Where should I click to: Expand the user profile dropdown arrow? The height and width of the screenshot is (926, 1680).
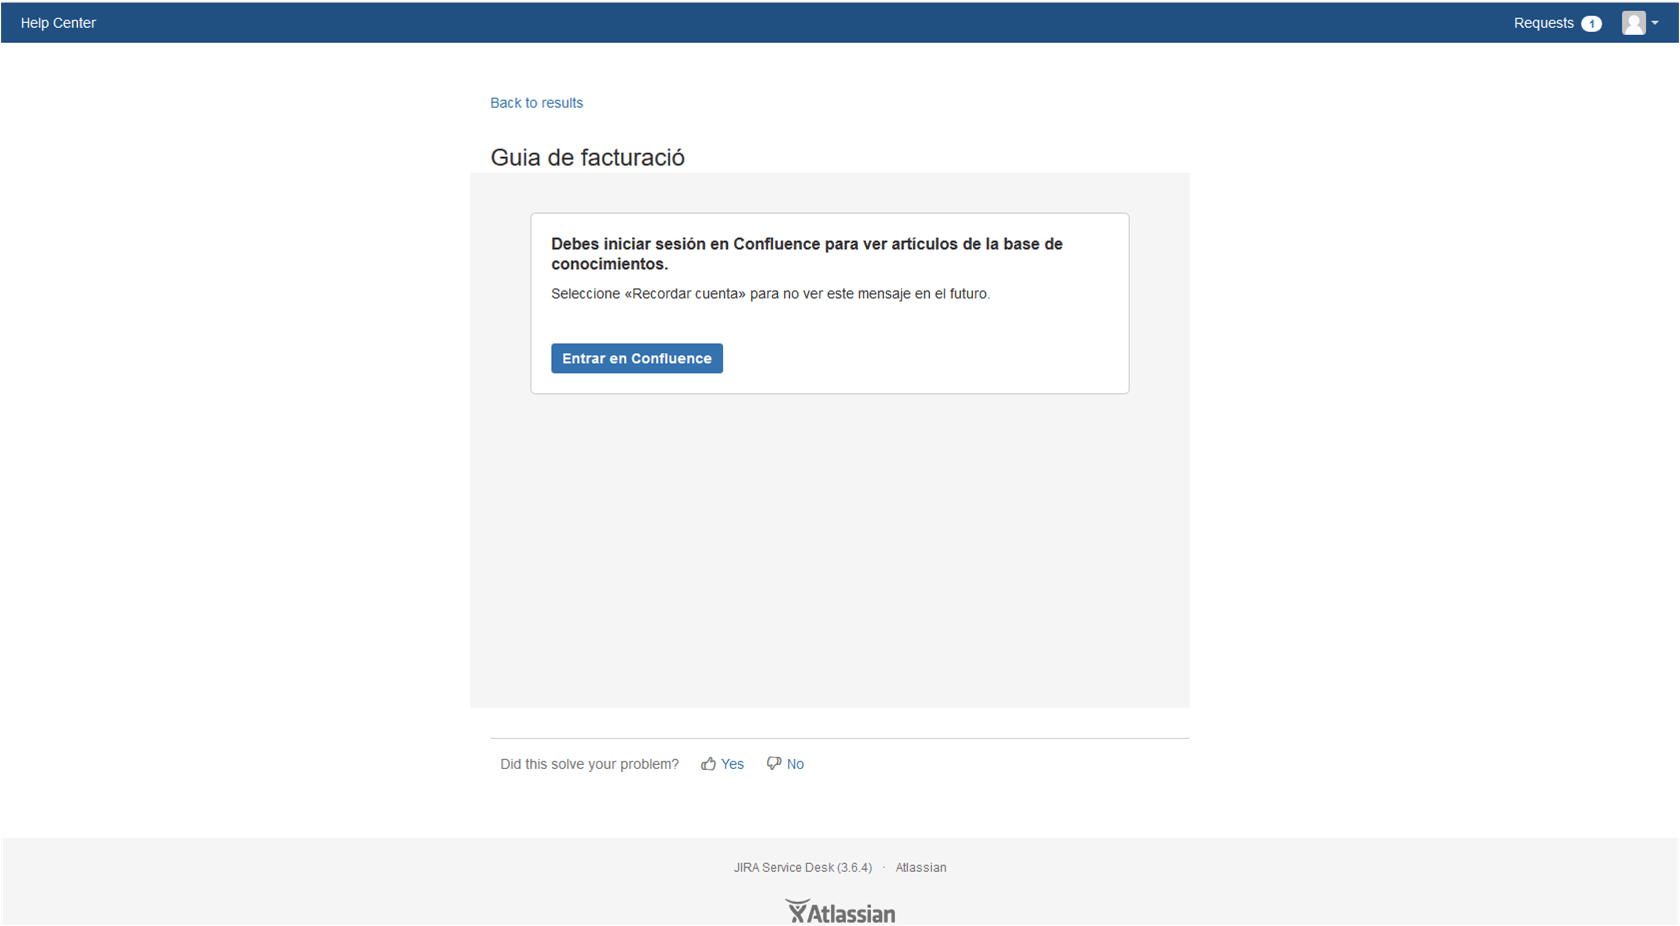click(1655, 23)
